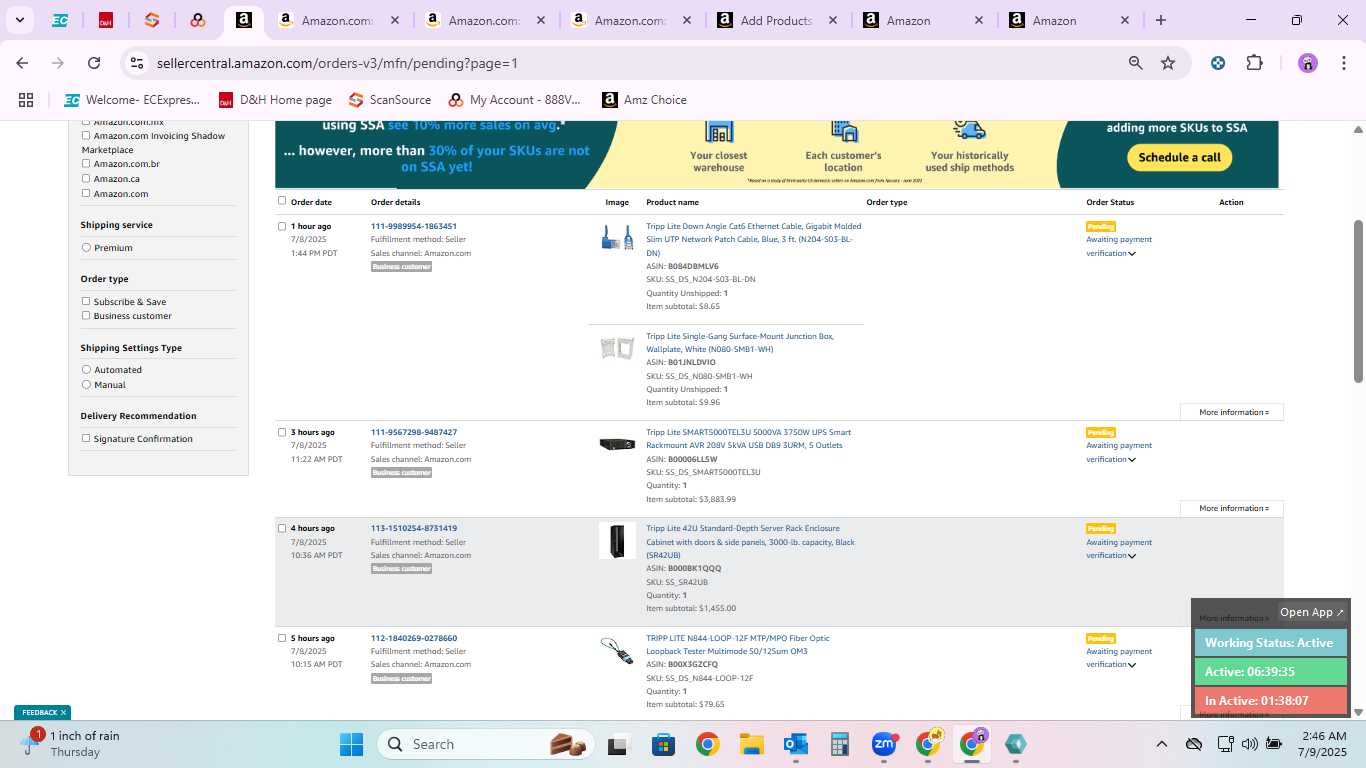Show hidden tray icons chevron
Viewport: 1366px width, 768px height.
click(1162, 744)
